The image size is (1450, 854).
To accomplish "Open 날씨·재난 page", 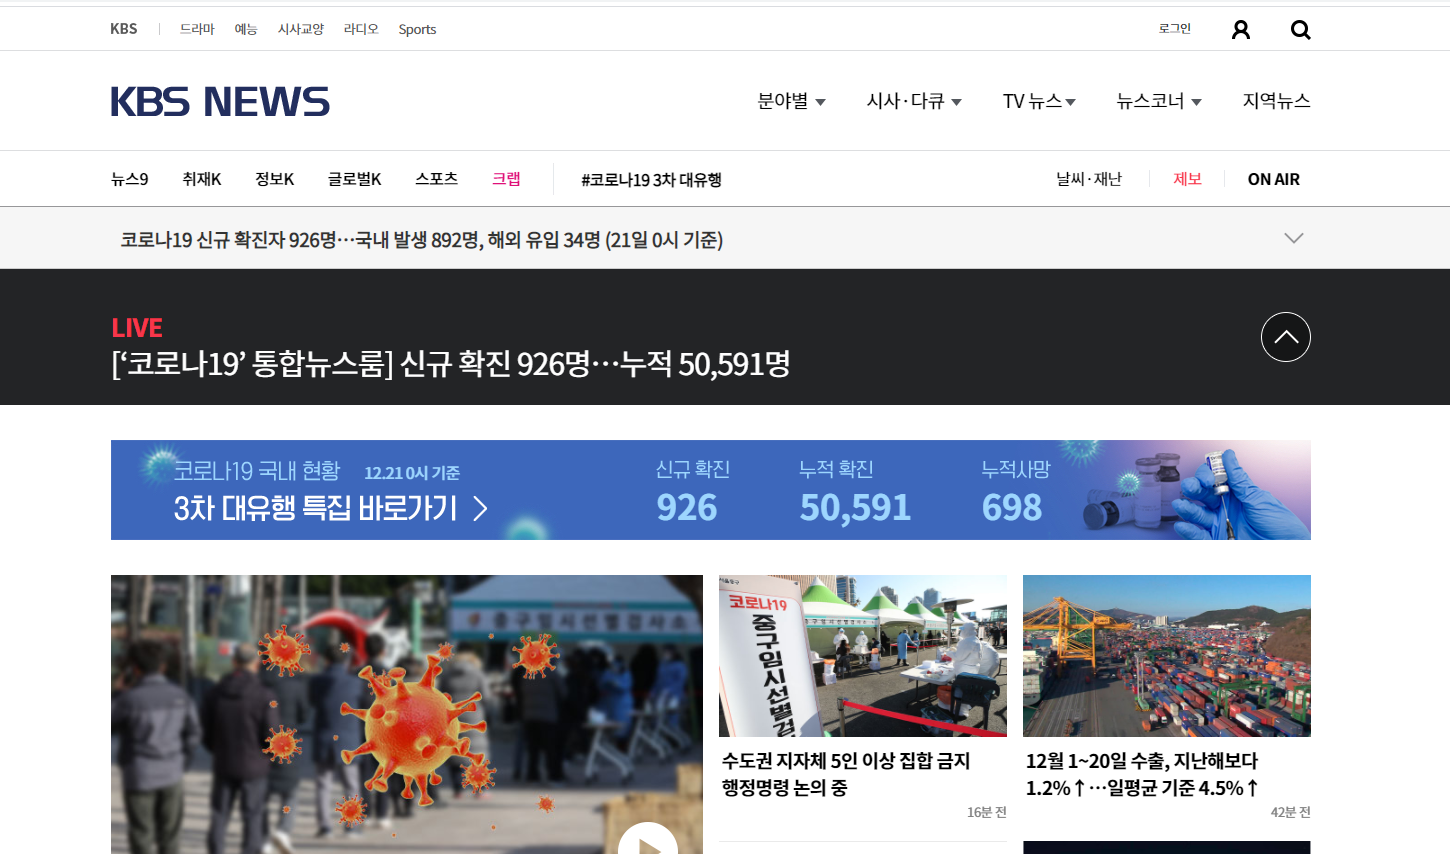I will (1089, 179).
